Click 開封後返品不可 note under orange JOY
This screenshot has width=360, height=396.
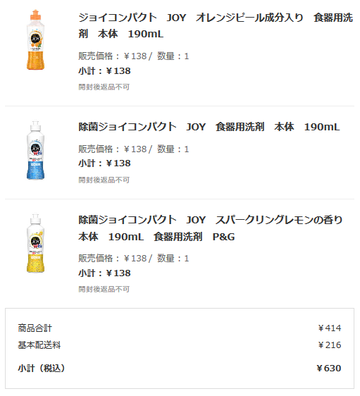(x=104, y=87)
